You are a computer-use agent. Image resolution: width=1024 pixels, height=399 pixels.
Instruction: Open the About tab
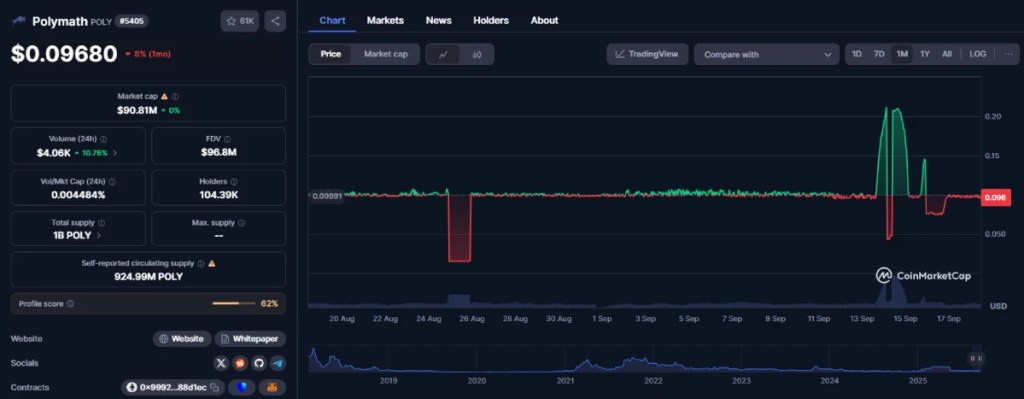click(545, 20)
